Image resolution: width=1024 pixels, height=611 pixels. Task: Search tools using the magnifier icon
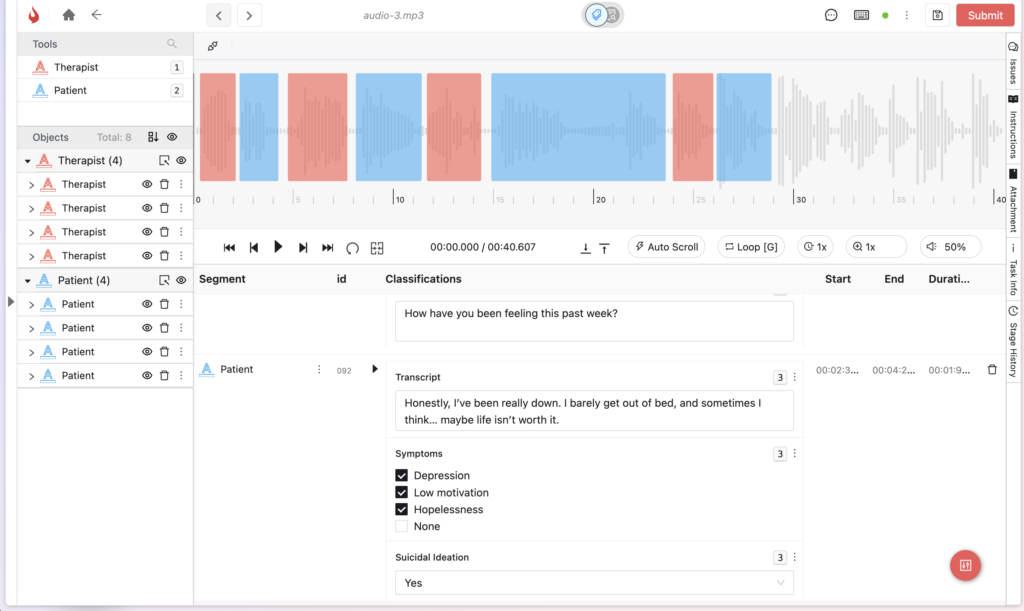click(x=172, y=44)
